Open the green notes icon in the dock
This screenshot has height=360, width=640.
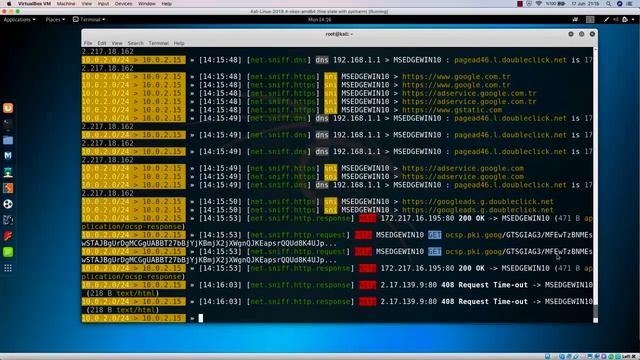(8, 252)
